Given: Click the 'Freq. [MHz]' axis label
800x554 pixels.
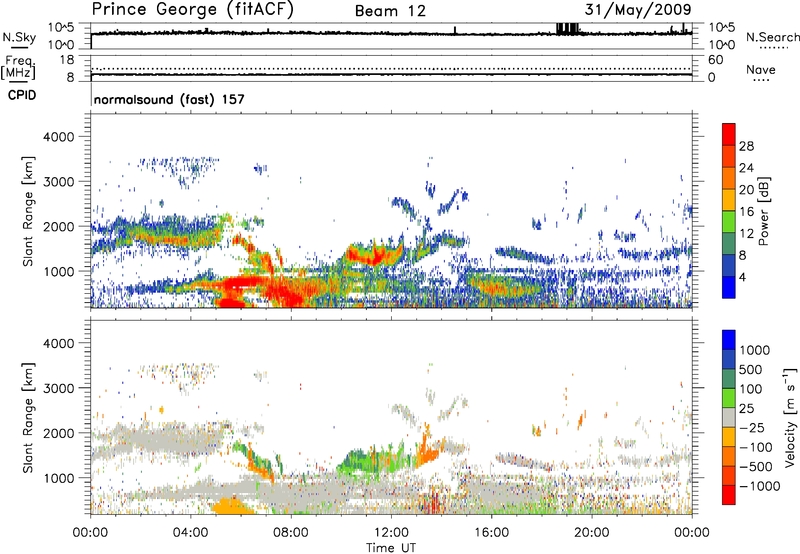Looking at the screenshot, I should 18,67.
